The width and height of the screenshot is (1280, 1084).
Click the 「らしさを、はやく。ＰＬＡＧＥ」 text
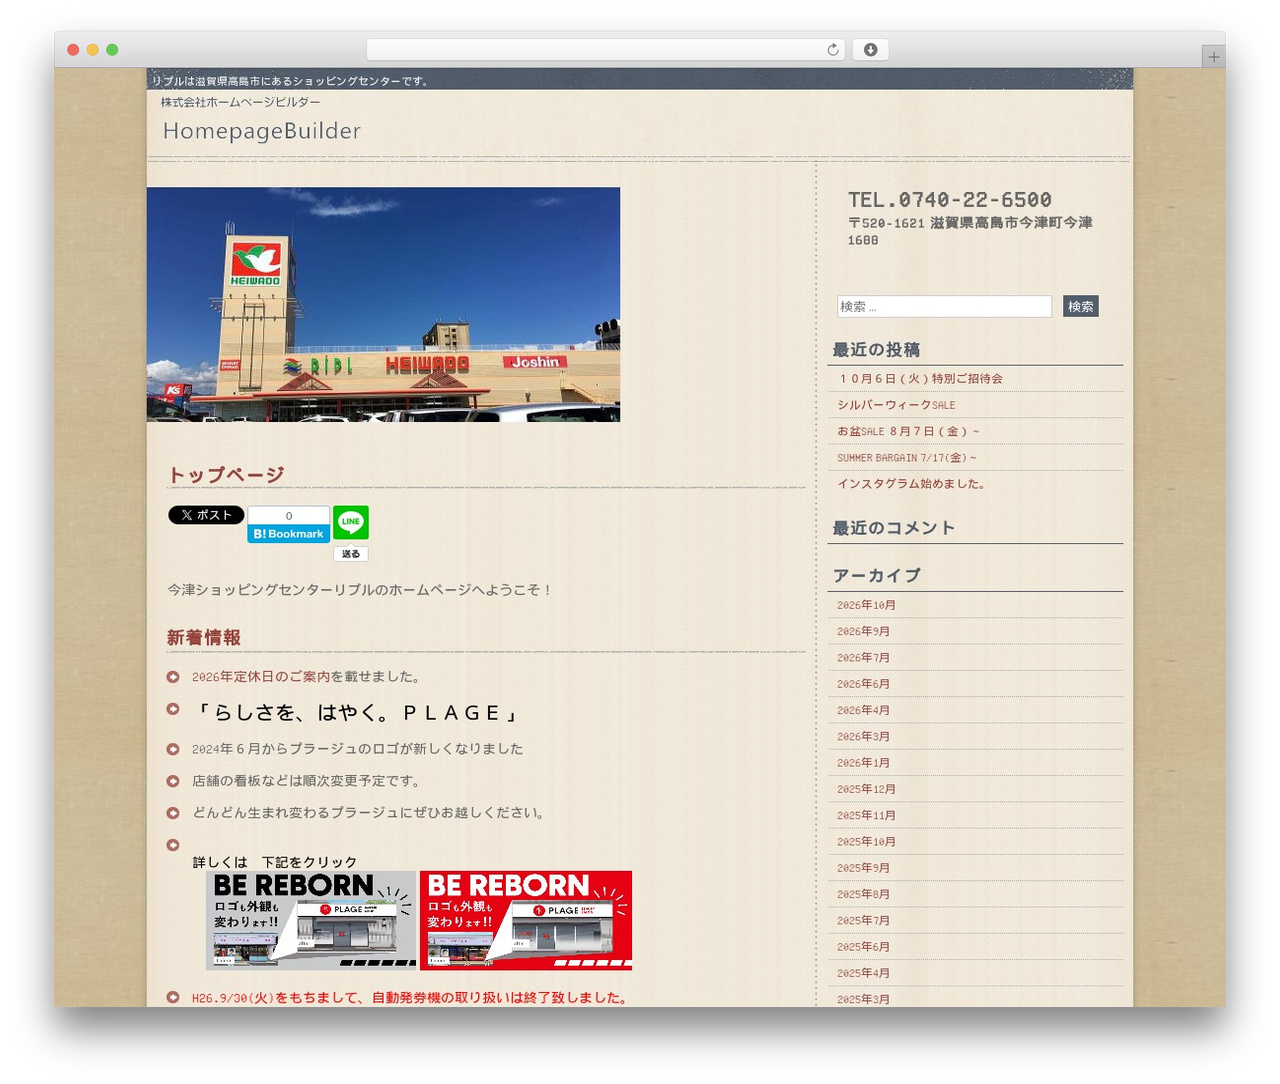[x=357, y=713]
